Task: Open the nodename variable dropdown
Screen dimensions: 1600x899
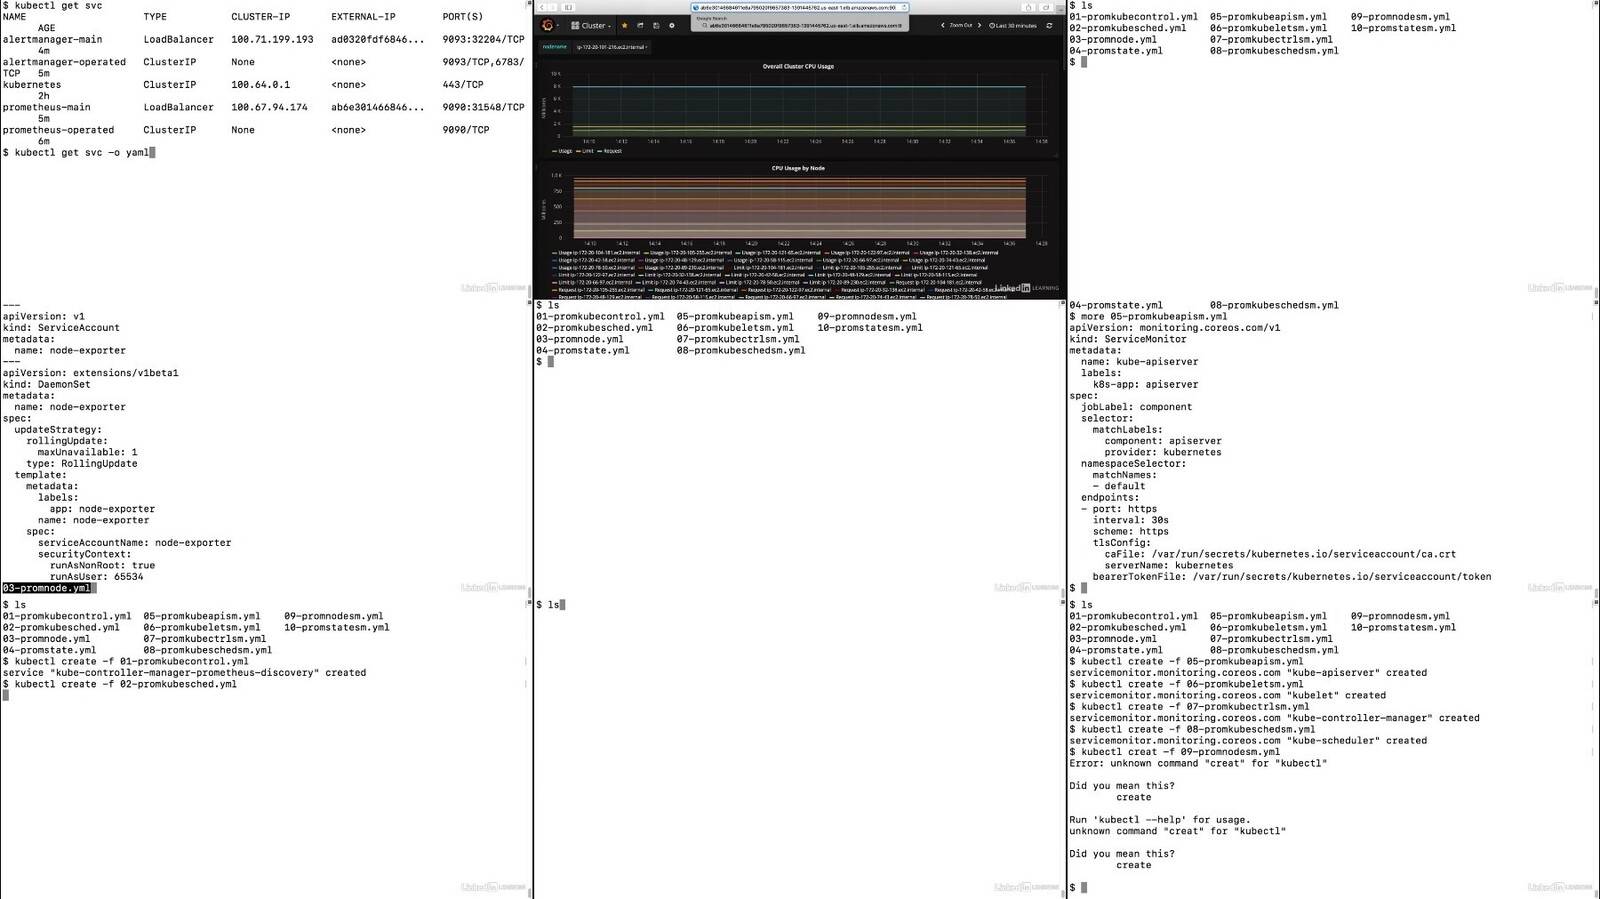Action: [611, 47]
